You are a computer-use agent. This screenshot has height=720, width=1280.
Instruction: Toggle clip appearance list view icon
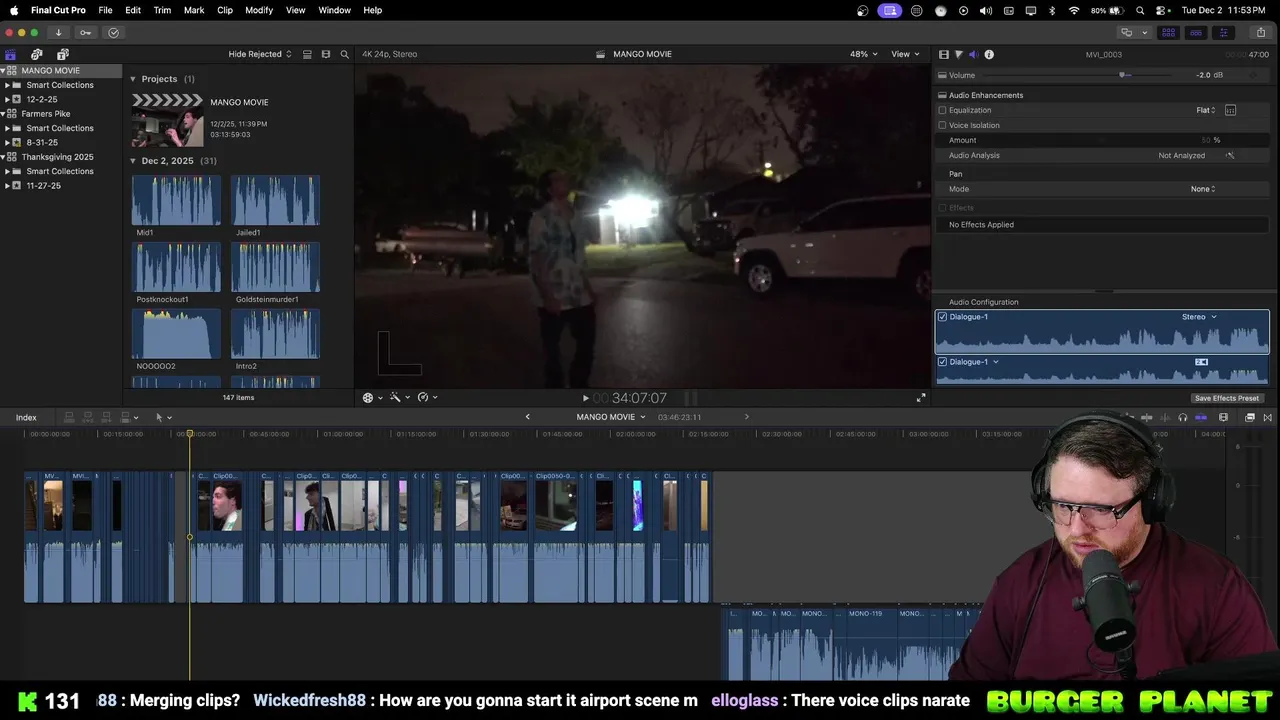pos(307,54)
